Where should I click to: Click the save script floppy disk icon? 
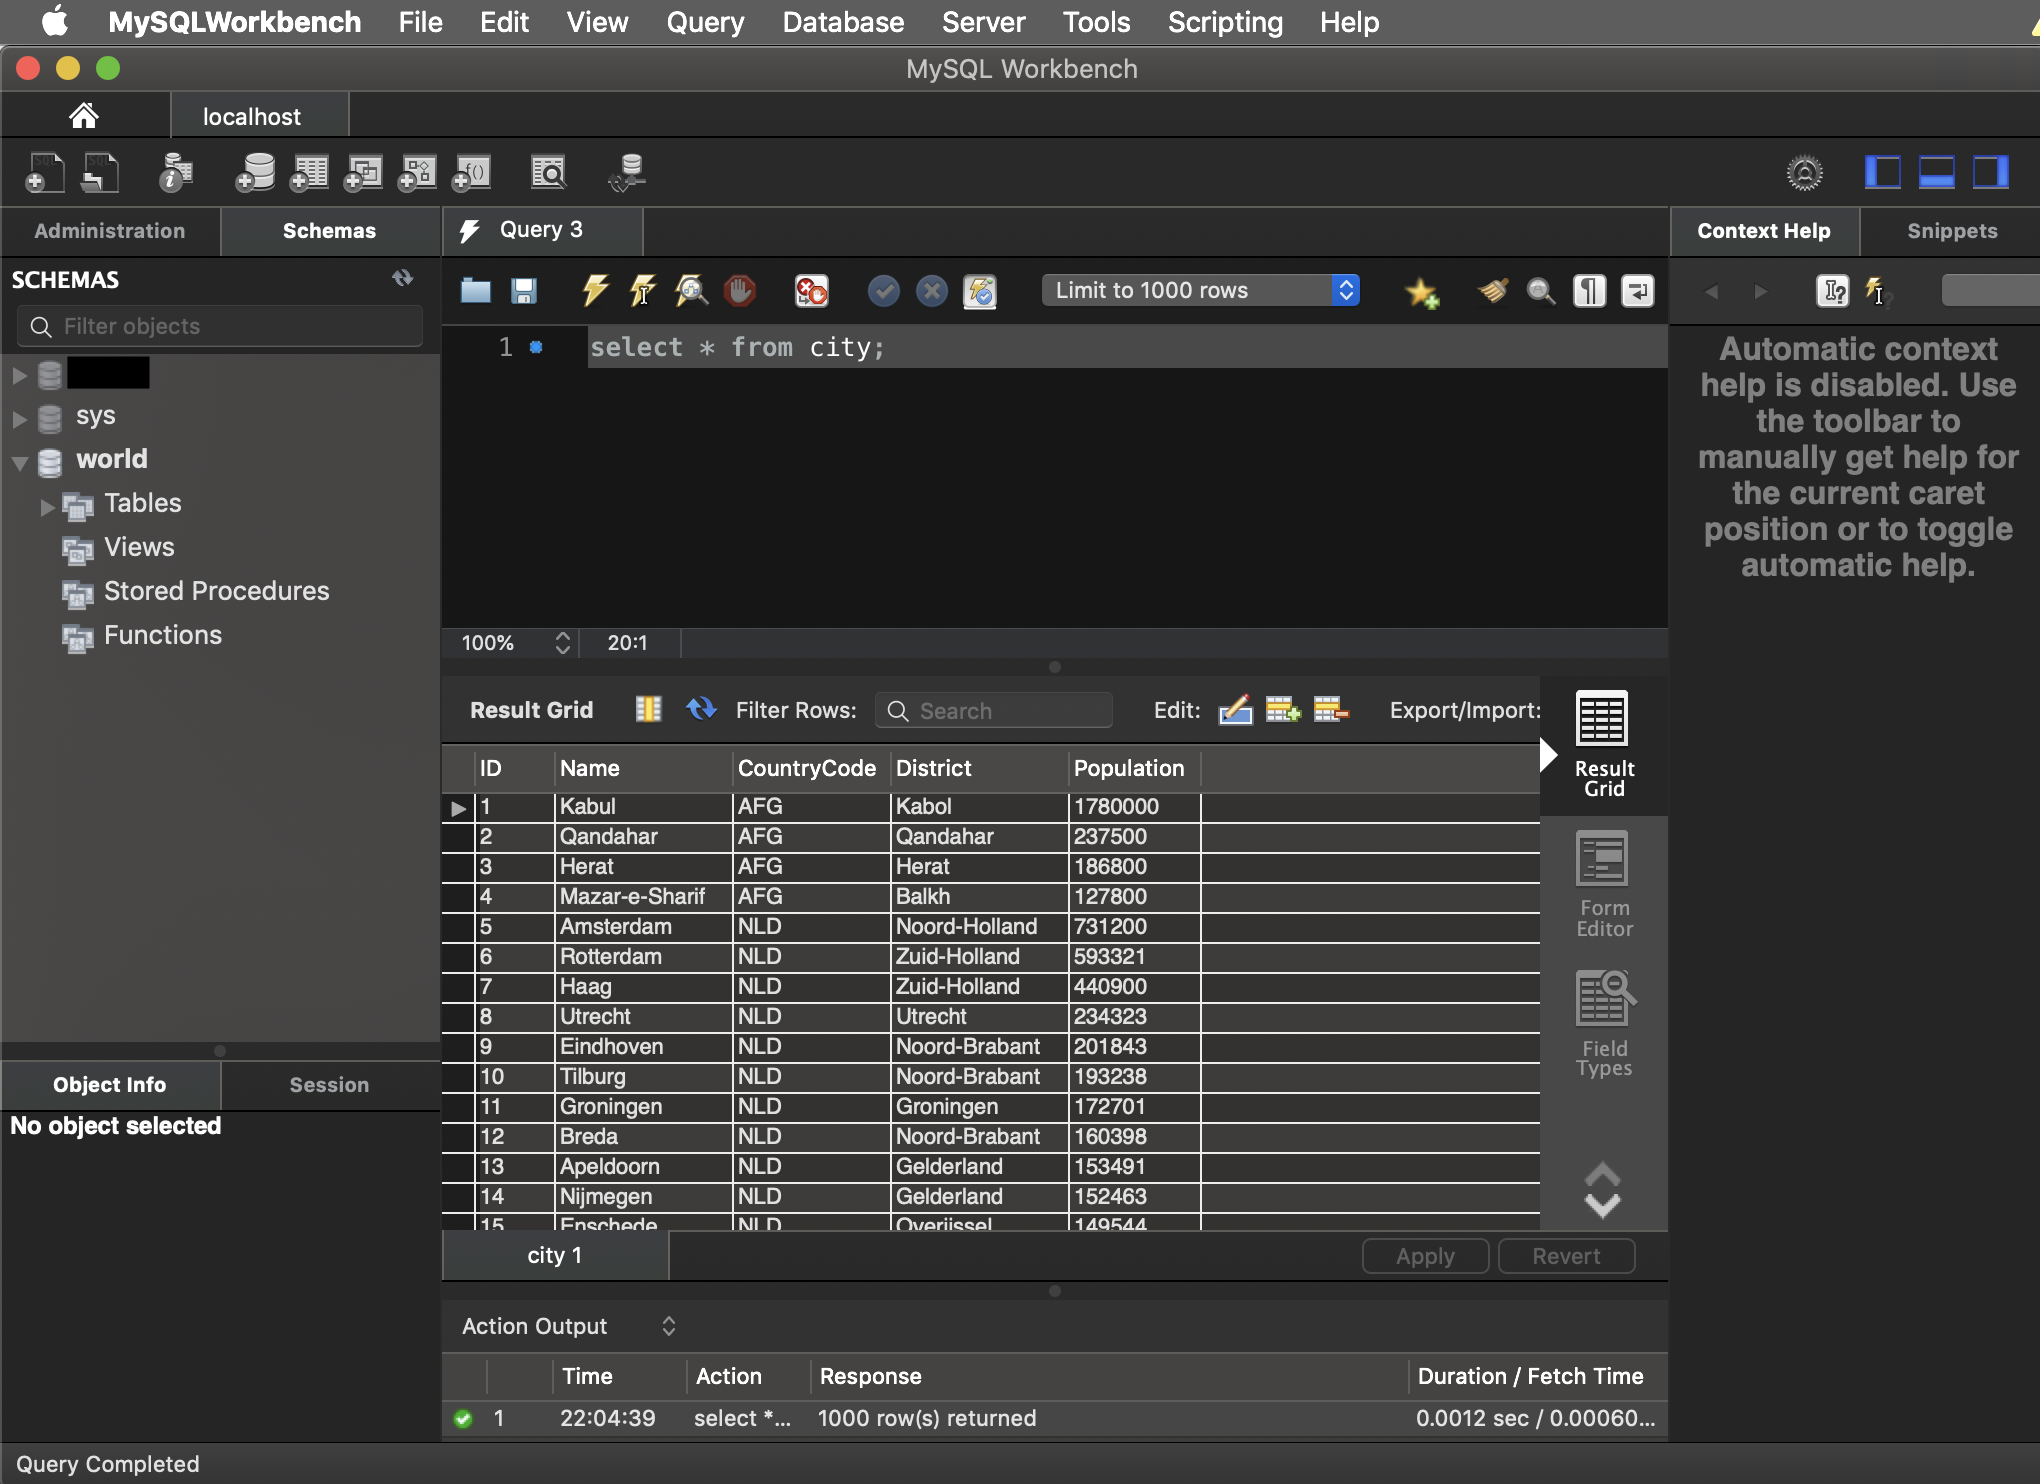[x=524, y=291]
